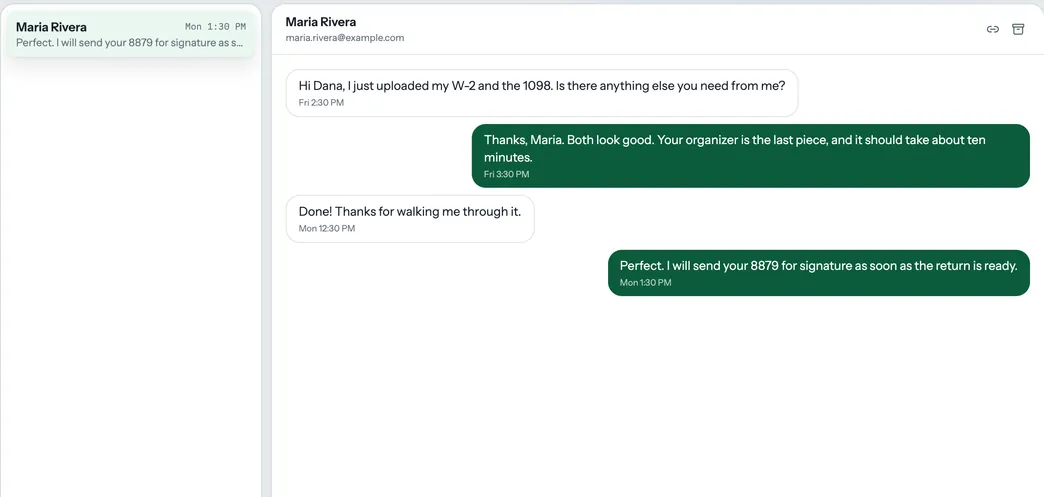Viewport: 1044px width, 497px height.
Task: Click the 'Mon 1:30 PM' time in conversation list
Action: click(x=215, y=27)
